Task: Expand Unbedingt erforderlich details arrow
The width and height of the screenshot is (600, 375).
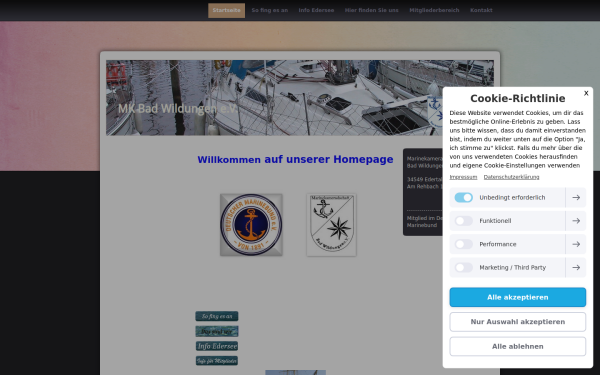Action: pos(576,197)
